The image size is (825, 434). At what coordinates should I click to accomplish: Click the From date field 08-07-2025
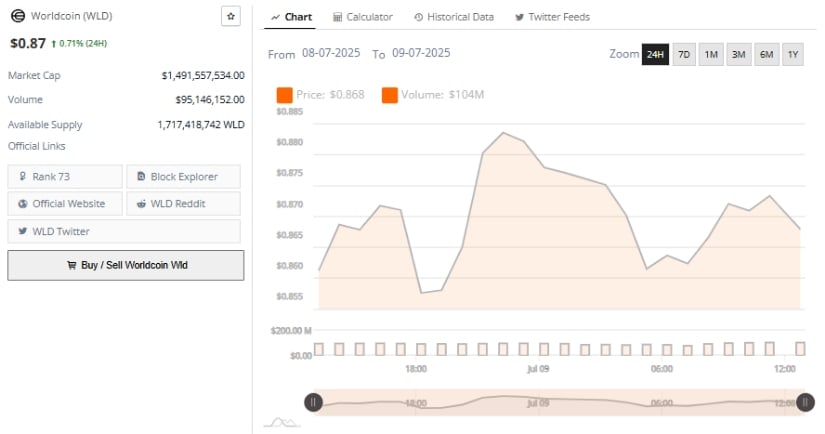coord(331,53)
